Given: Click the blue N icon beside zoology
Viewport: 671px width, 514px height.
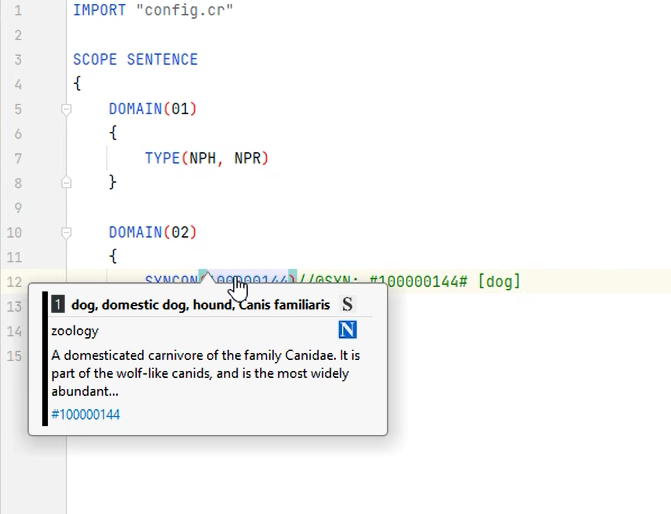Looking at the screenshot, I should (347, 330).
